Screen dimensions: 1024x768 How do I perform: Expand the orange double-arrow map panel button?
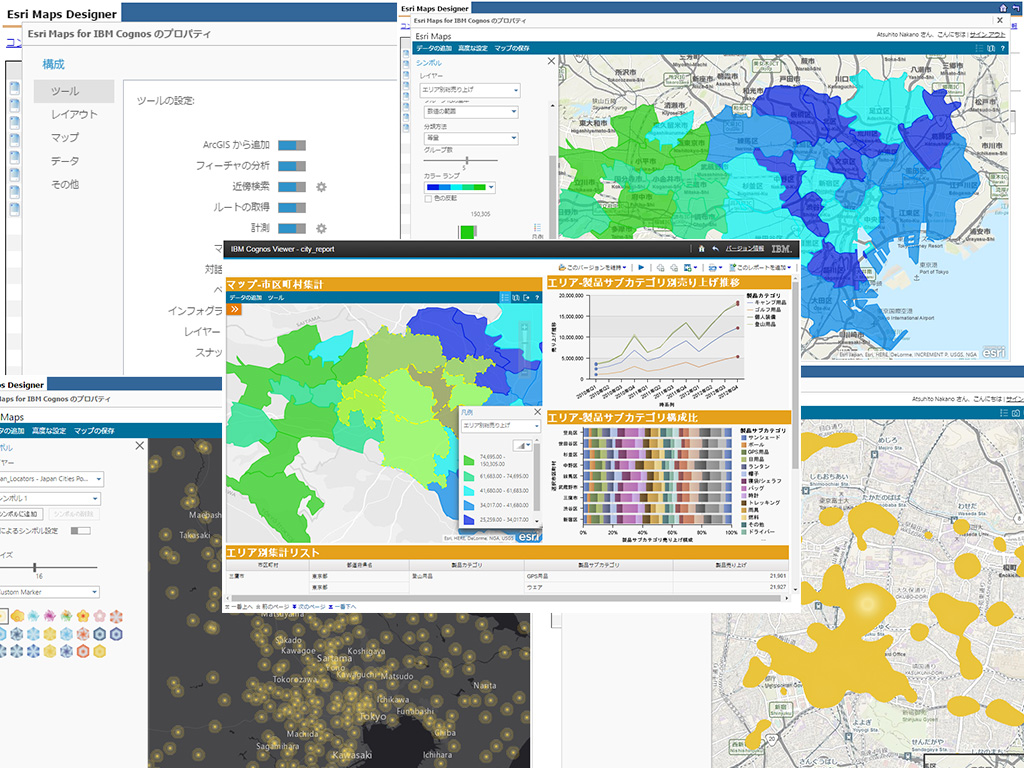[x=235, y=310]
